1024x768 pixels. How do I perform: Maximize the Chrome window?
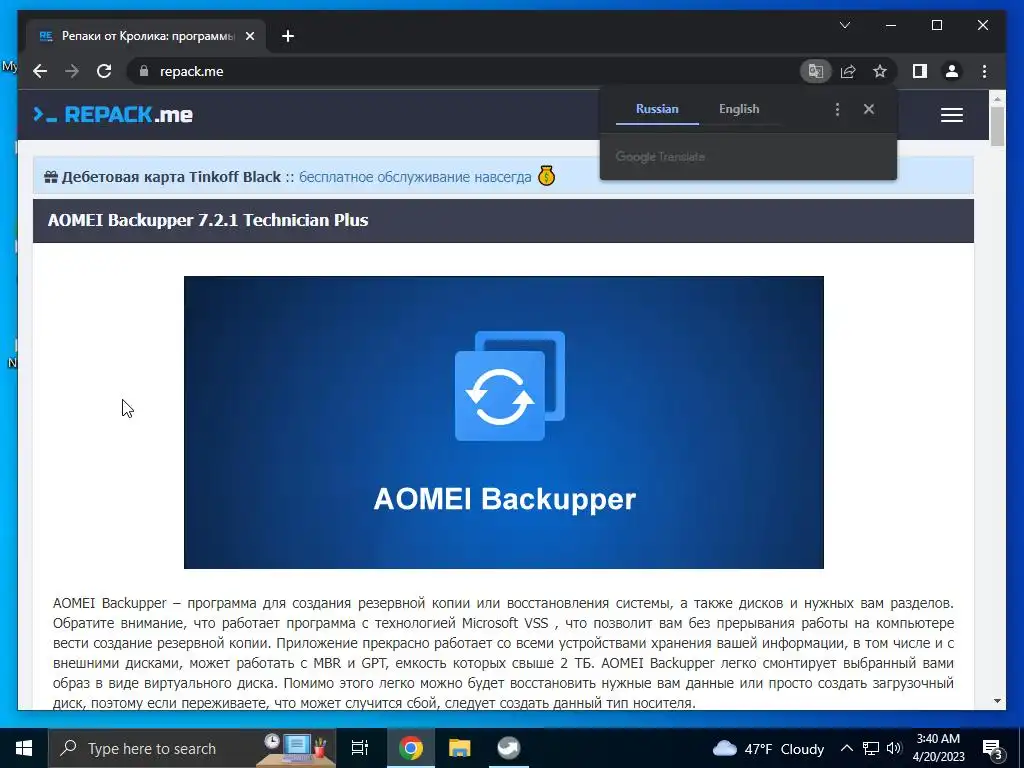point(936,25)
